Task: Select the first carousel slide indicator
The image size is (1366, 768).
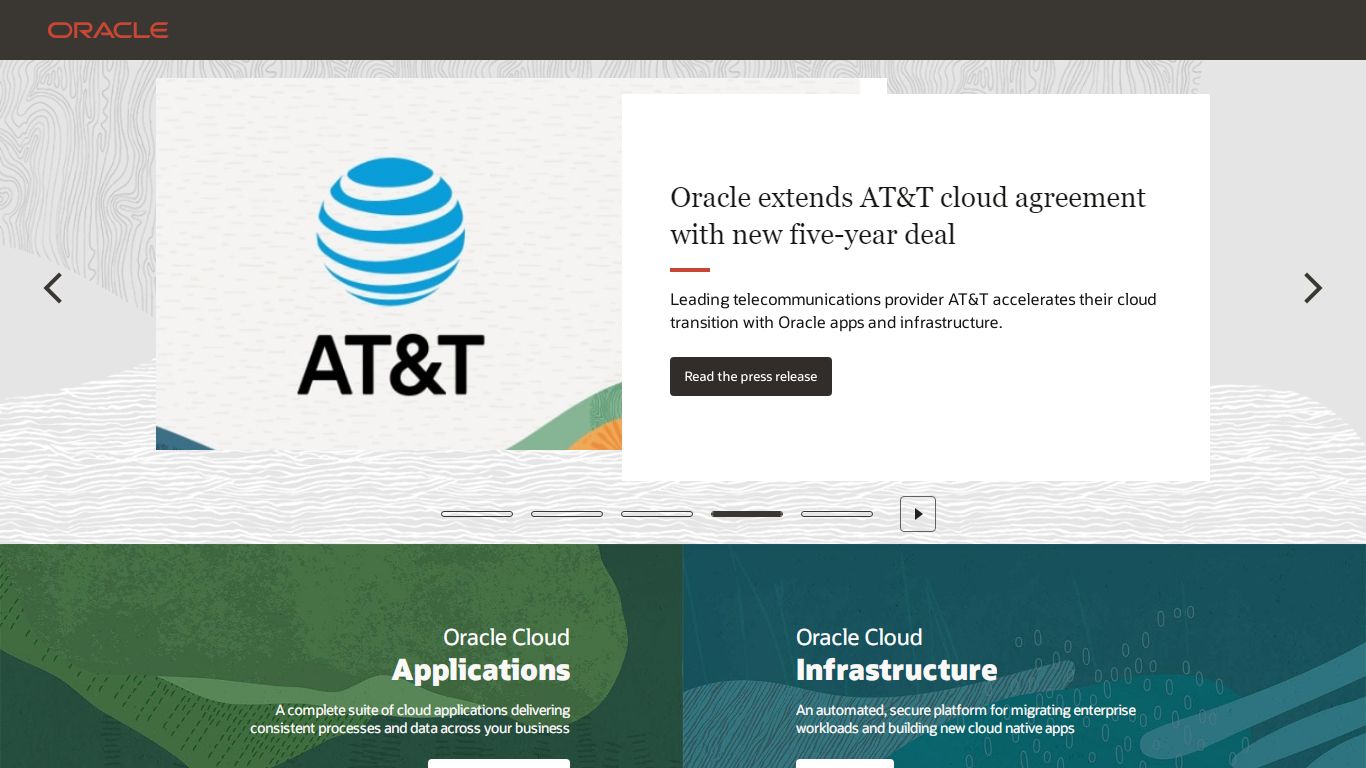Action: coord(477,514)
